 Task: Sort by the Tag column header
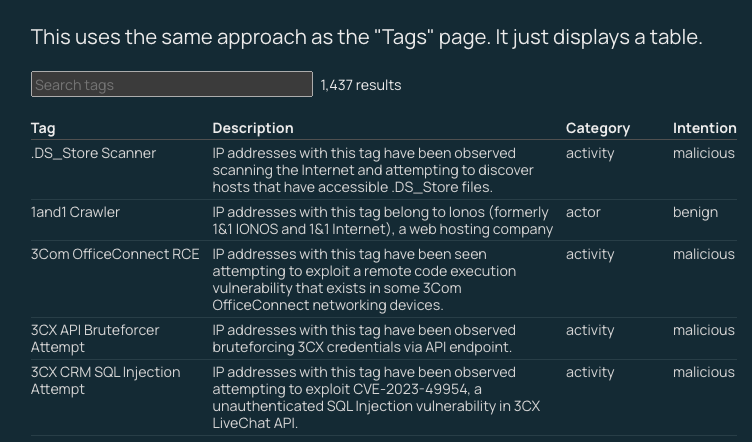point(43,128)
